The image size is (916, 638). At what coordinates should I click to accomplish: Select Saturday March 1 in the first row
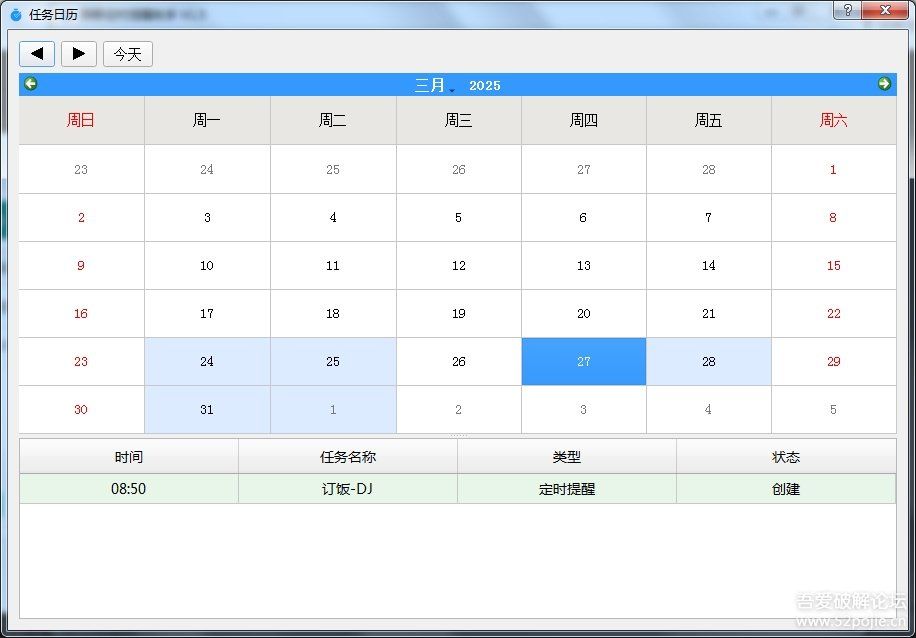pyautogui.click(x=834, y=169)
